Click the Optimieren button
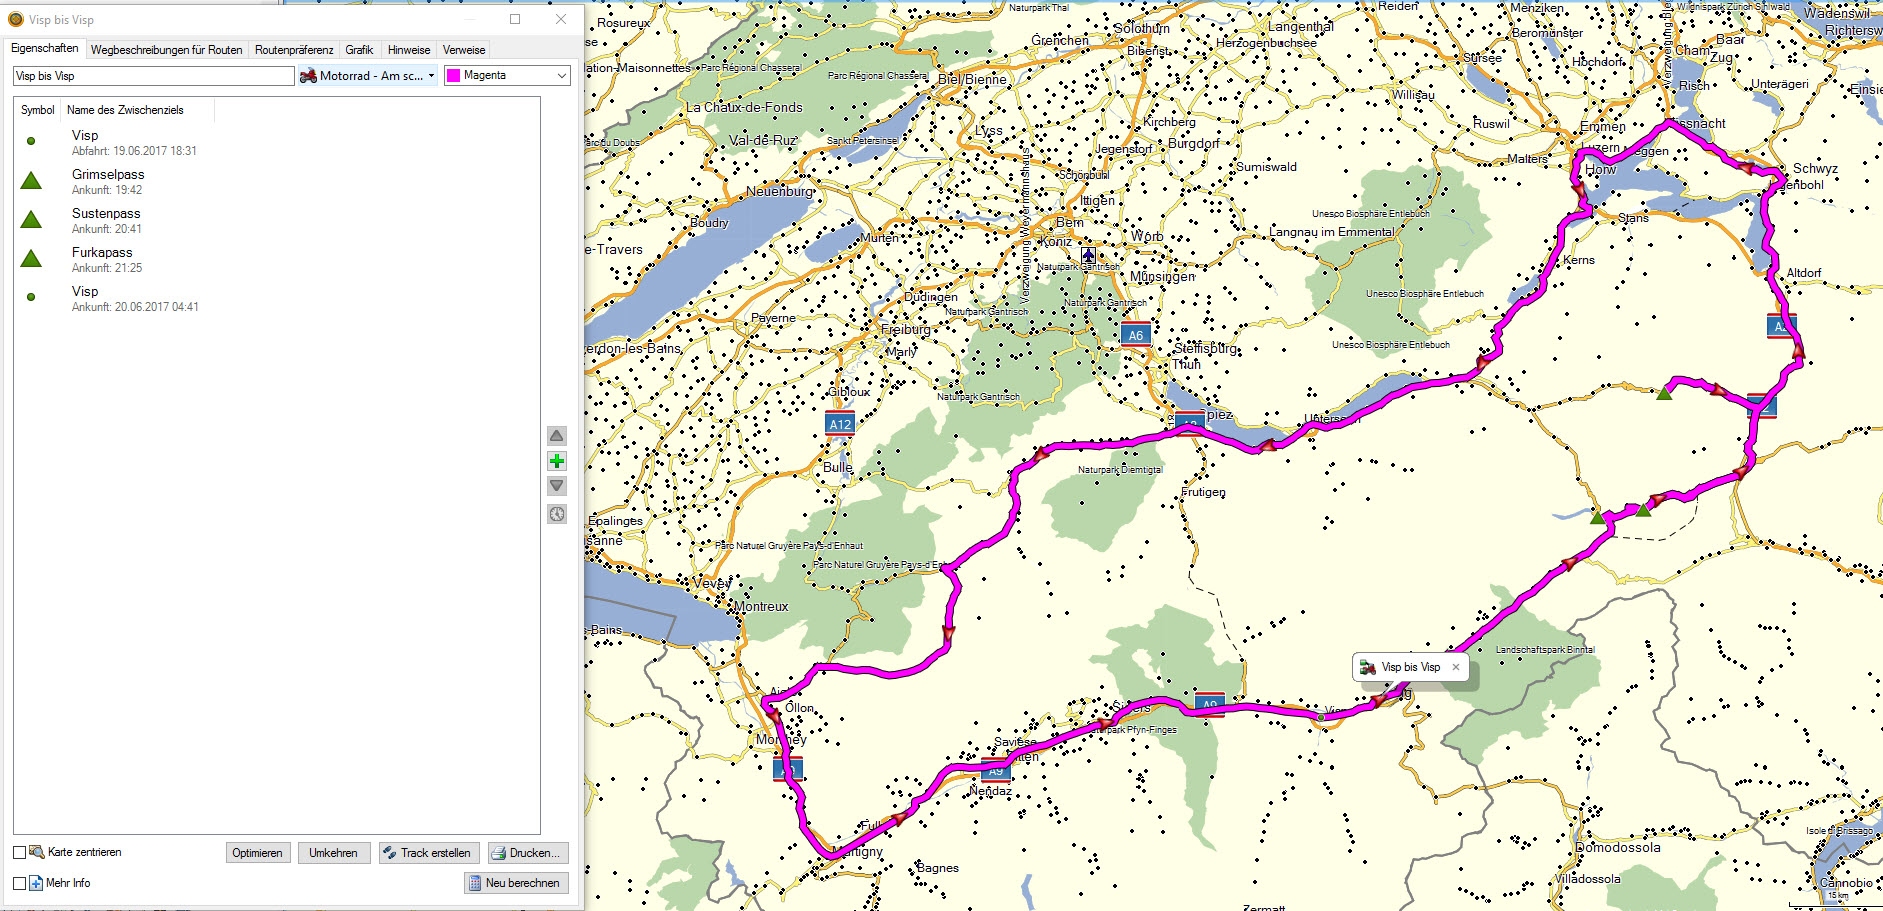 pyautogui.click(x=257, y=853)
